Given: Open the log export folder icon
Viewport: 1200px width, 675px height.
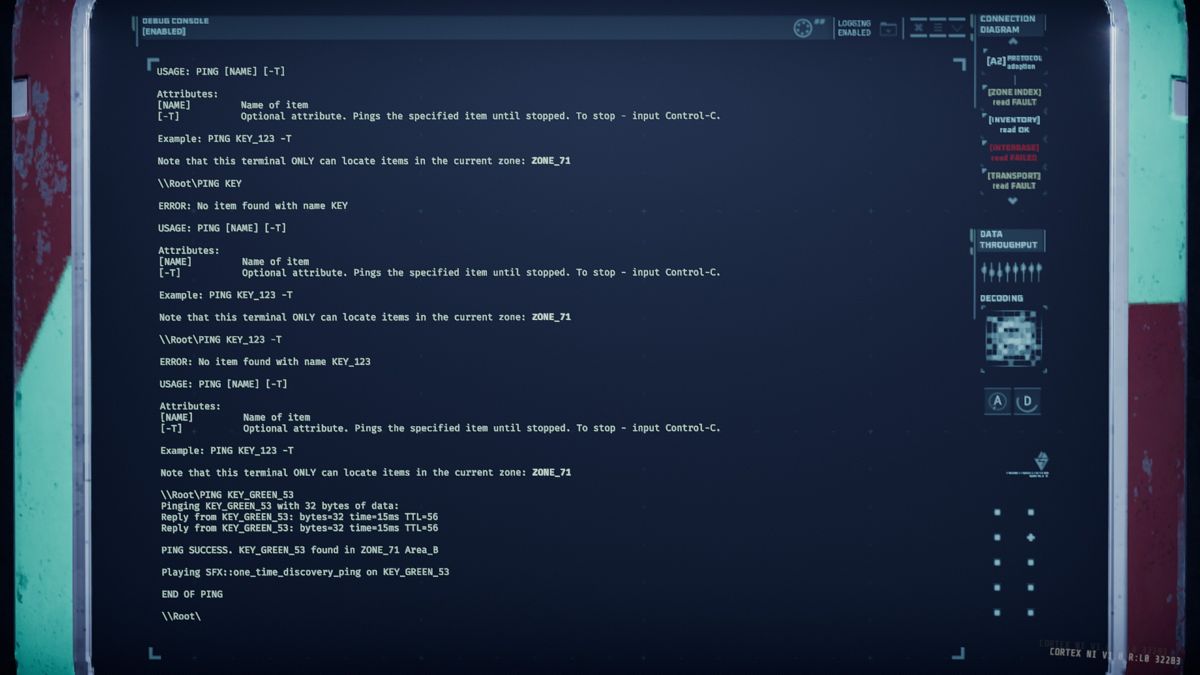Looking at the screenshot, I should click(888, 28).
